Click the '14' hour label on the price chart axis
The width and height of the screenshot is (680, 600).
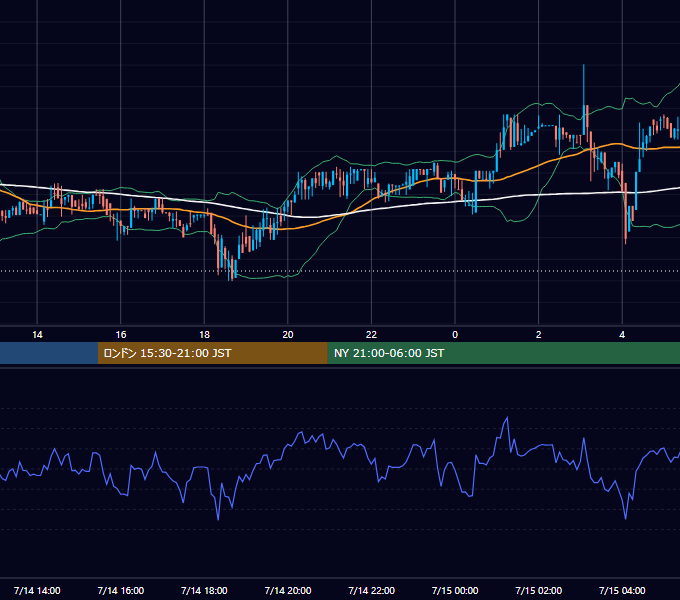click(37, 335)
